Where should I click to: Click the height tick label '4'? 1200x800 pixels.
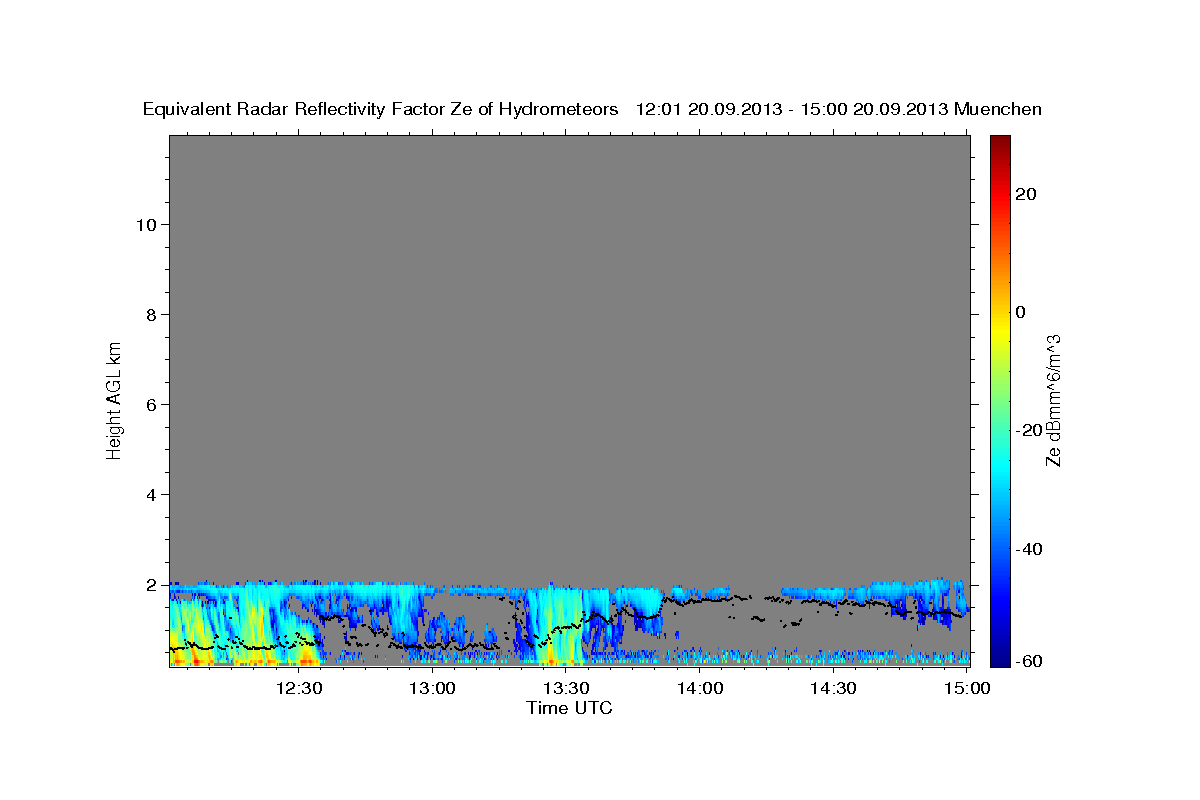(x=151, y=495)
